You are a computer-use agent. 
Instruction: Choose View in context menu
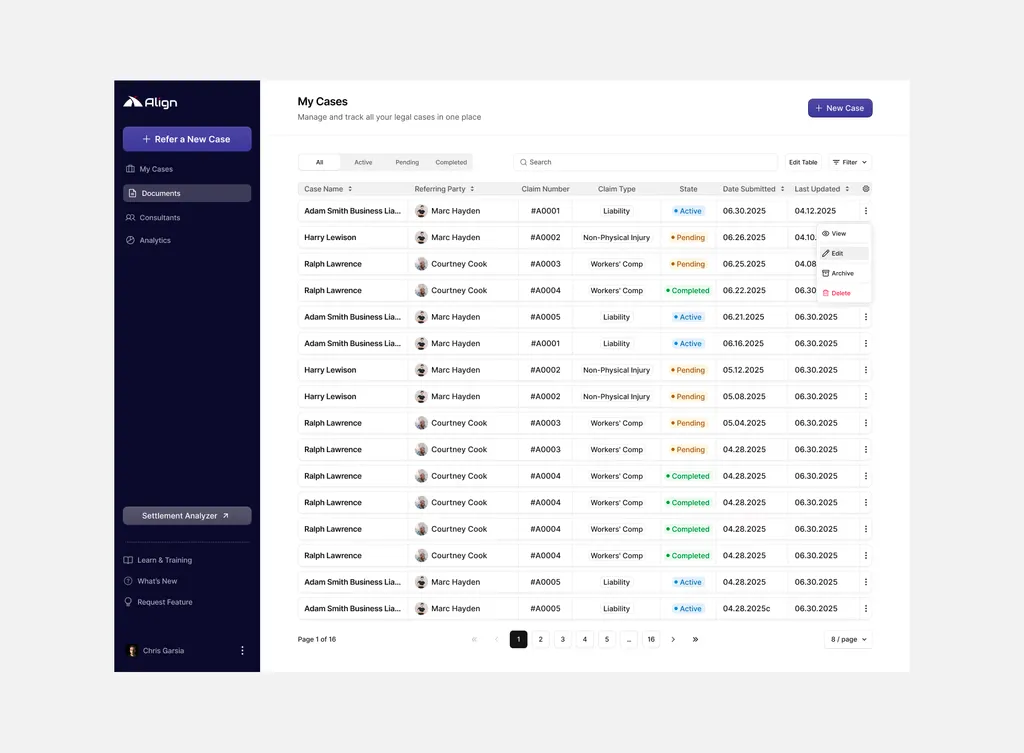843,234
